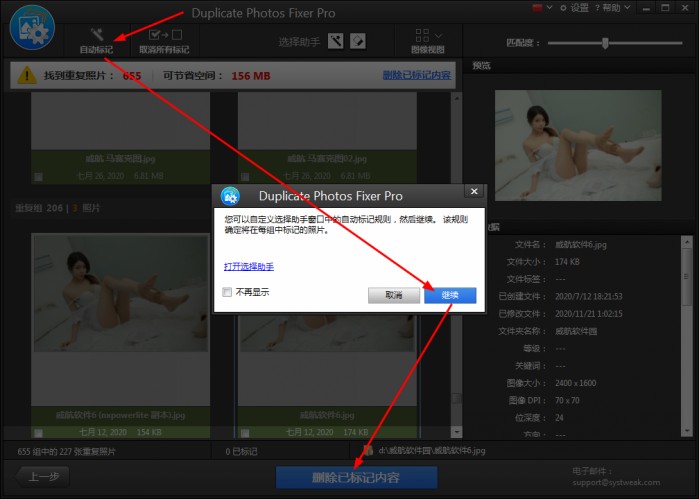Open the selection assistant link (打开选择助手)
This screenshot has width=699, height=499.
[249, 267]
